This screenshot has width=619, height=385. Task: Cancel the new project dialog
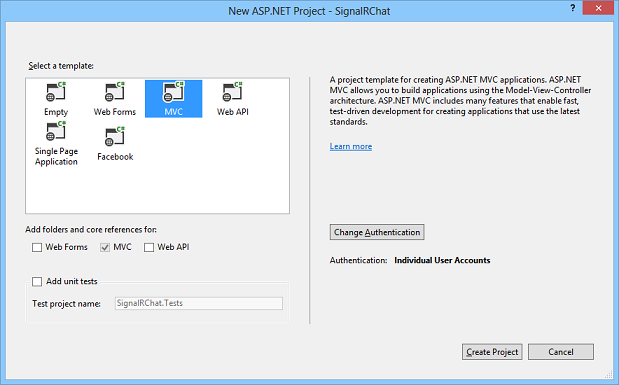[x=561, y=352]
